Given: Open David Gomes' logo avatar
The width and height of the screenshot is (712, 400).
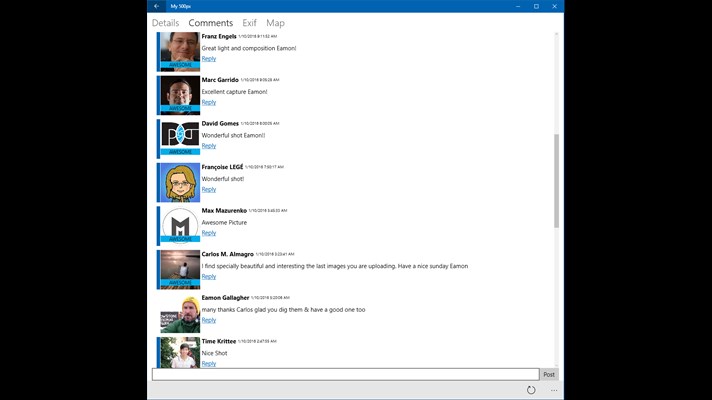Looking at the screenshot, I should [180, 139].
